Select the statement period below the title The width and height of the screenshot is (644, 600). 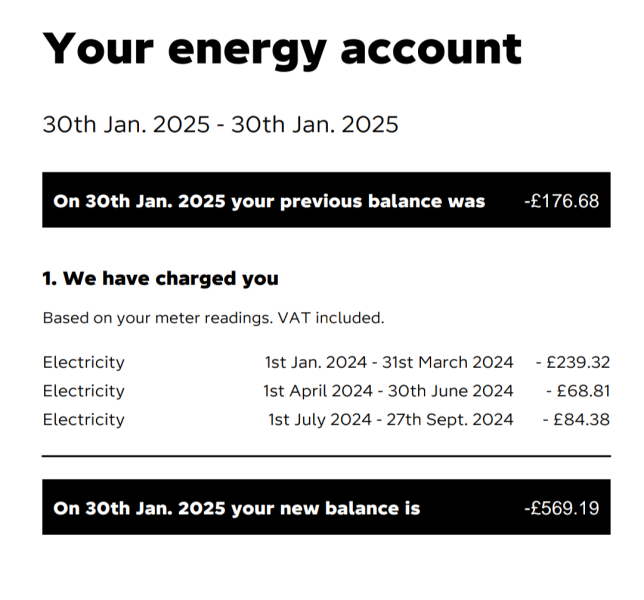coord(220,125)
